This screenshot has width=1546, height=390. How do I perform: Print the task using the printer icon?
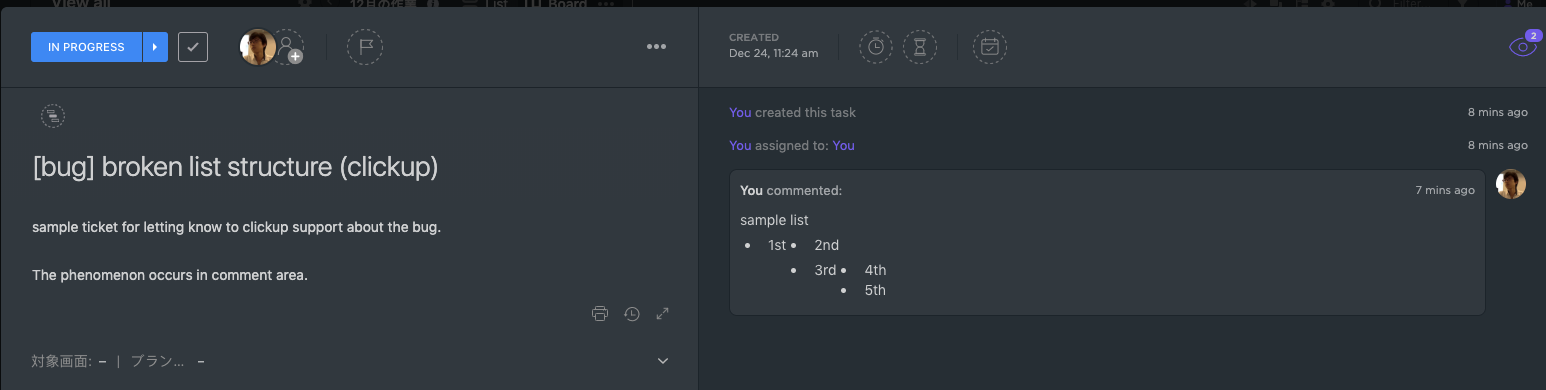(600, 313)
